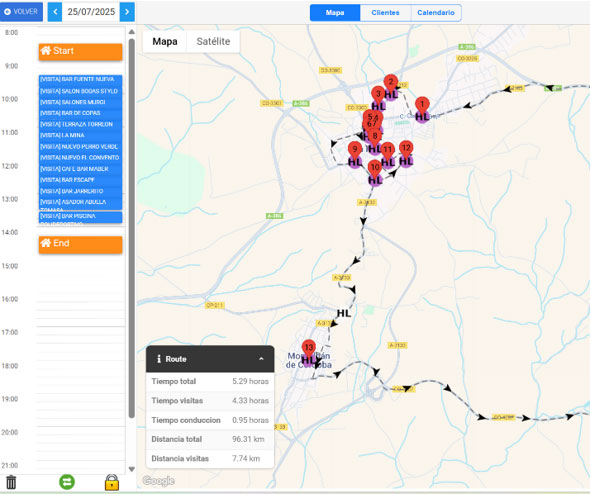590x494 pixels.
Task: Toggle the yellow padlock lock icon
Action: 112,482
